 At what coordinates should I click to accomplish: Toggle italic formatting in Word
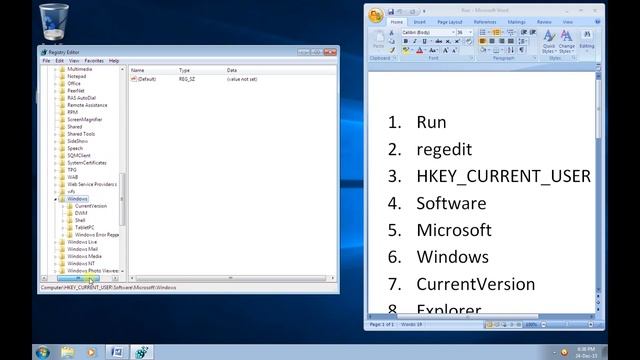(415, 41)
